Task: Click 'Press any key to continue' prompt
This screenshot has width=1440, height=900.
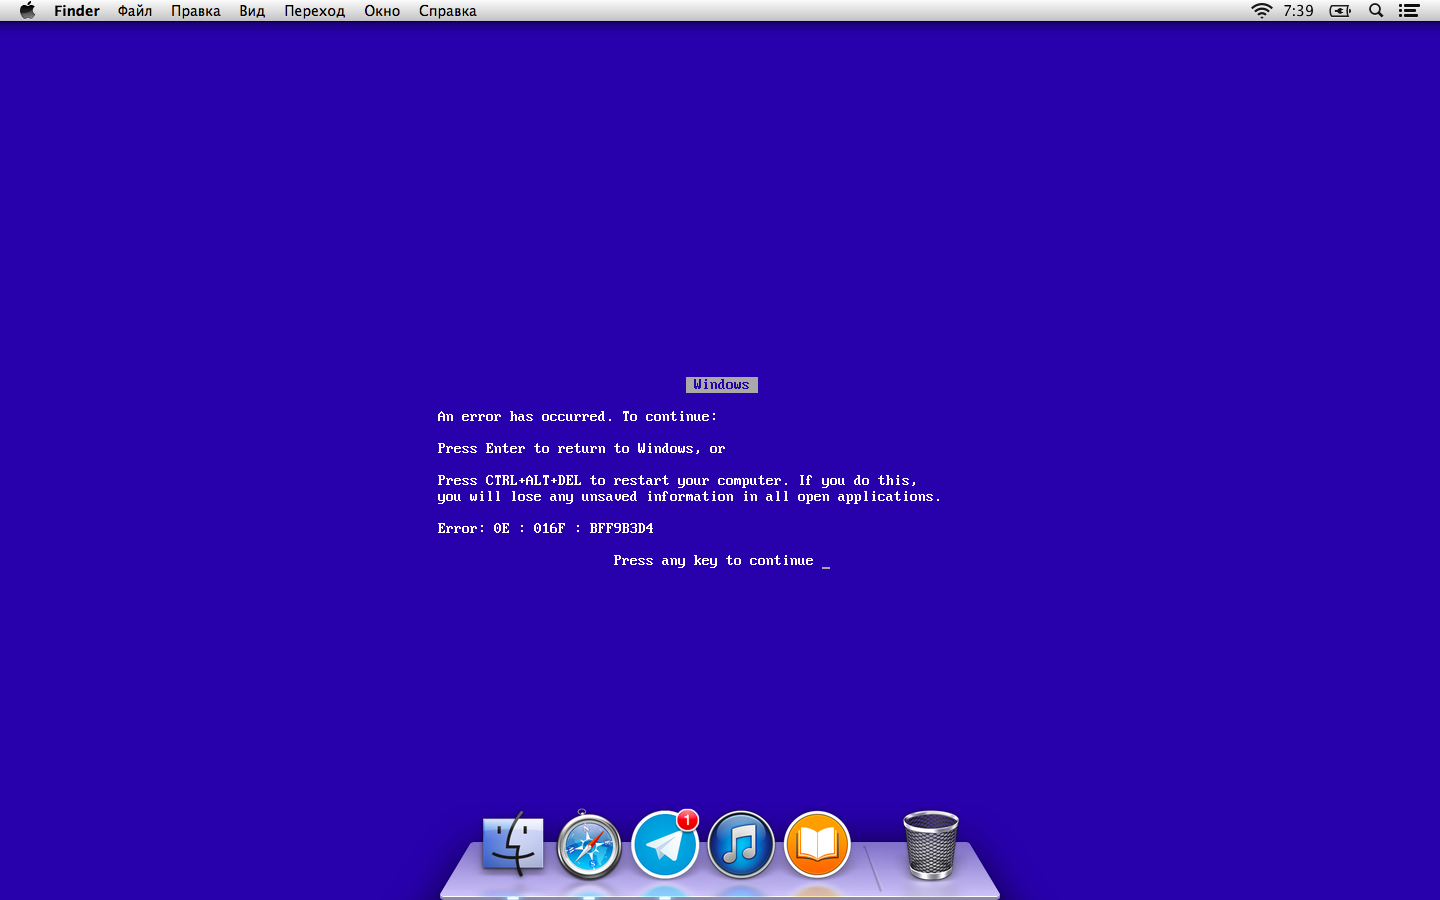Action: tap(714, 561)
